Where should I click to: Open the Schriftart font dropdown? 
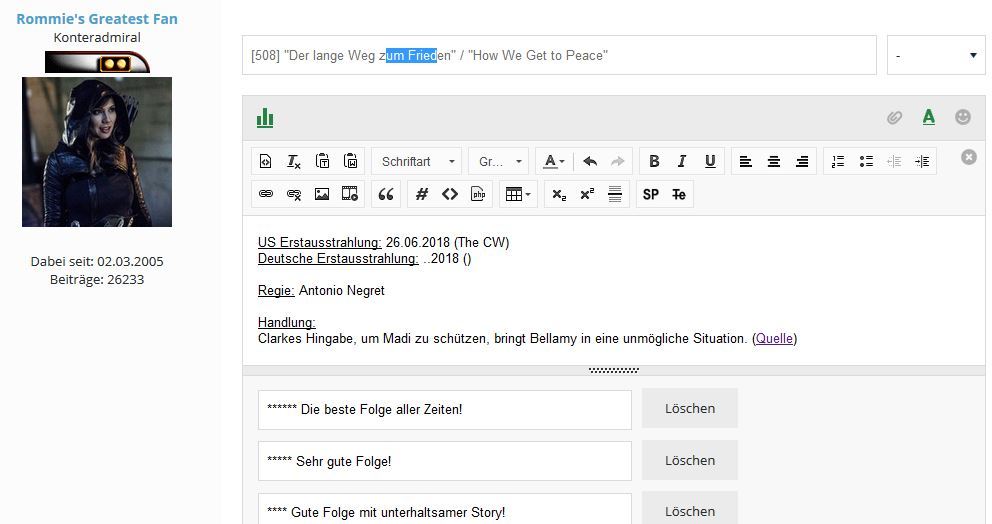pyautogui.click(x=417, y=161)
